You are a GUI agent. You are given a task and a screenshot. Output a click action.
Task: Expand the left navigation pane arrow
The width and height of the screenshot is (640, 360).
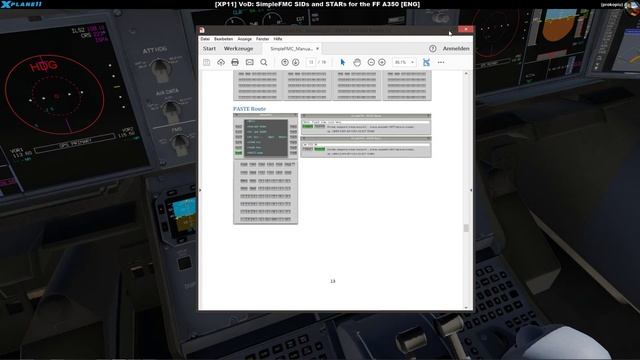[x=200, y=190]
